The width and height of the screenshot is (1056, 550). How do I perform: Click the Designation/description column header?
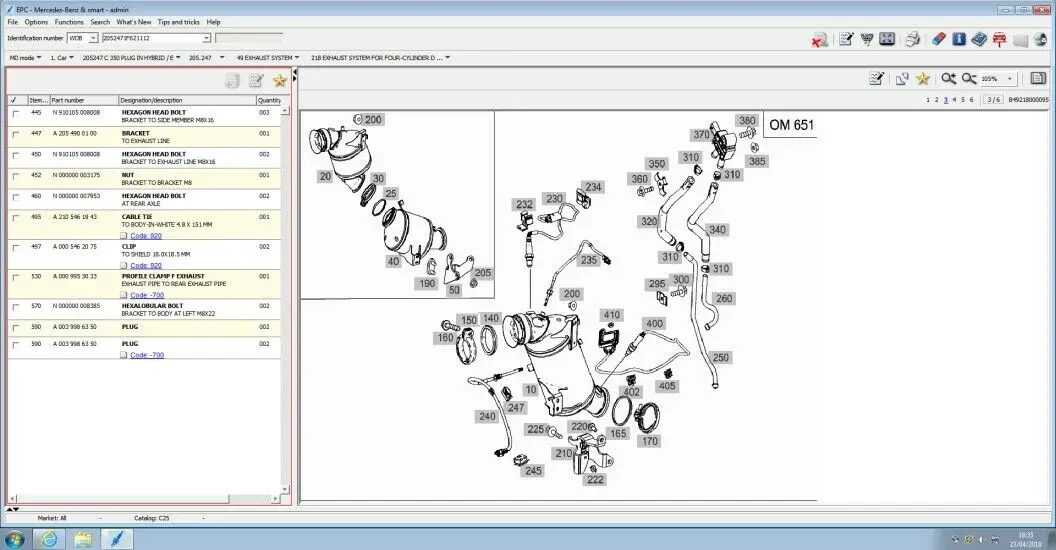(187, 100)
